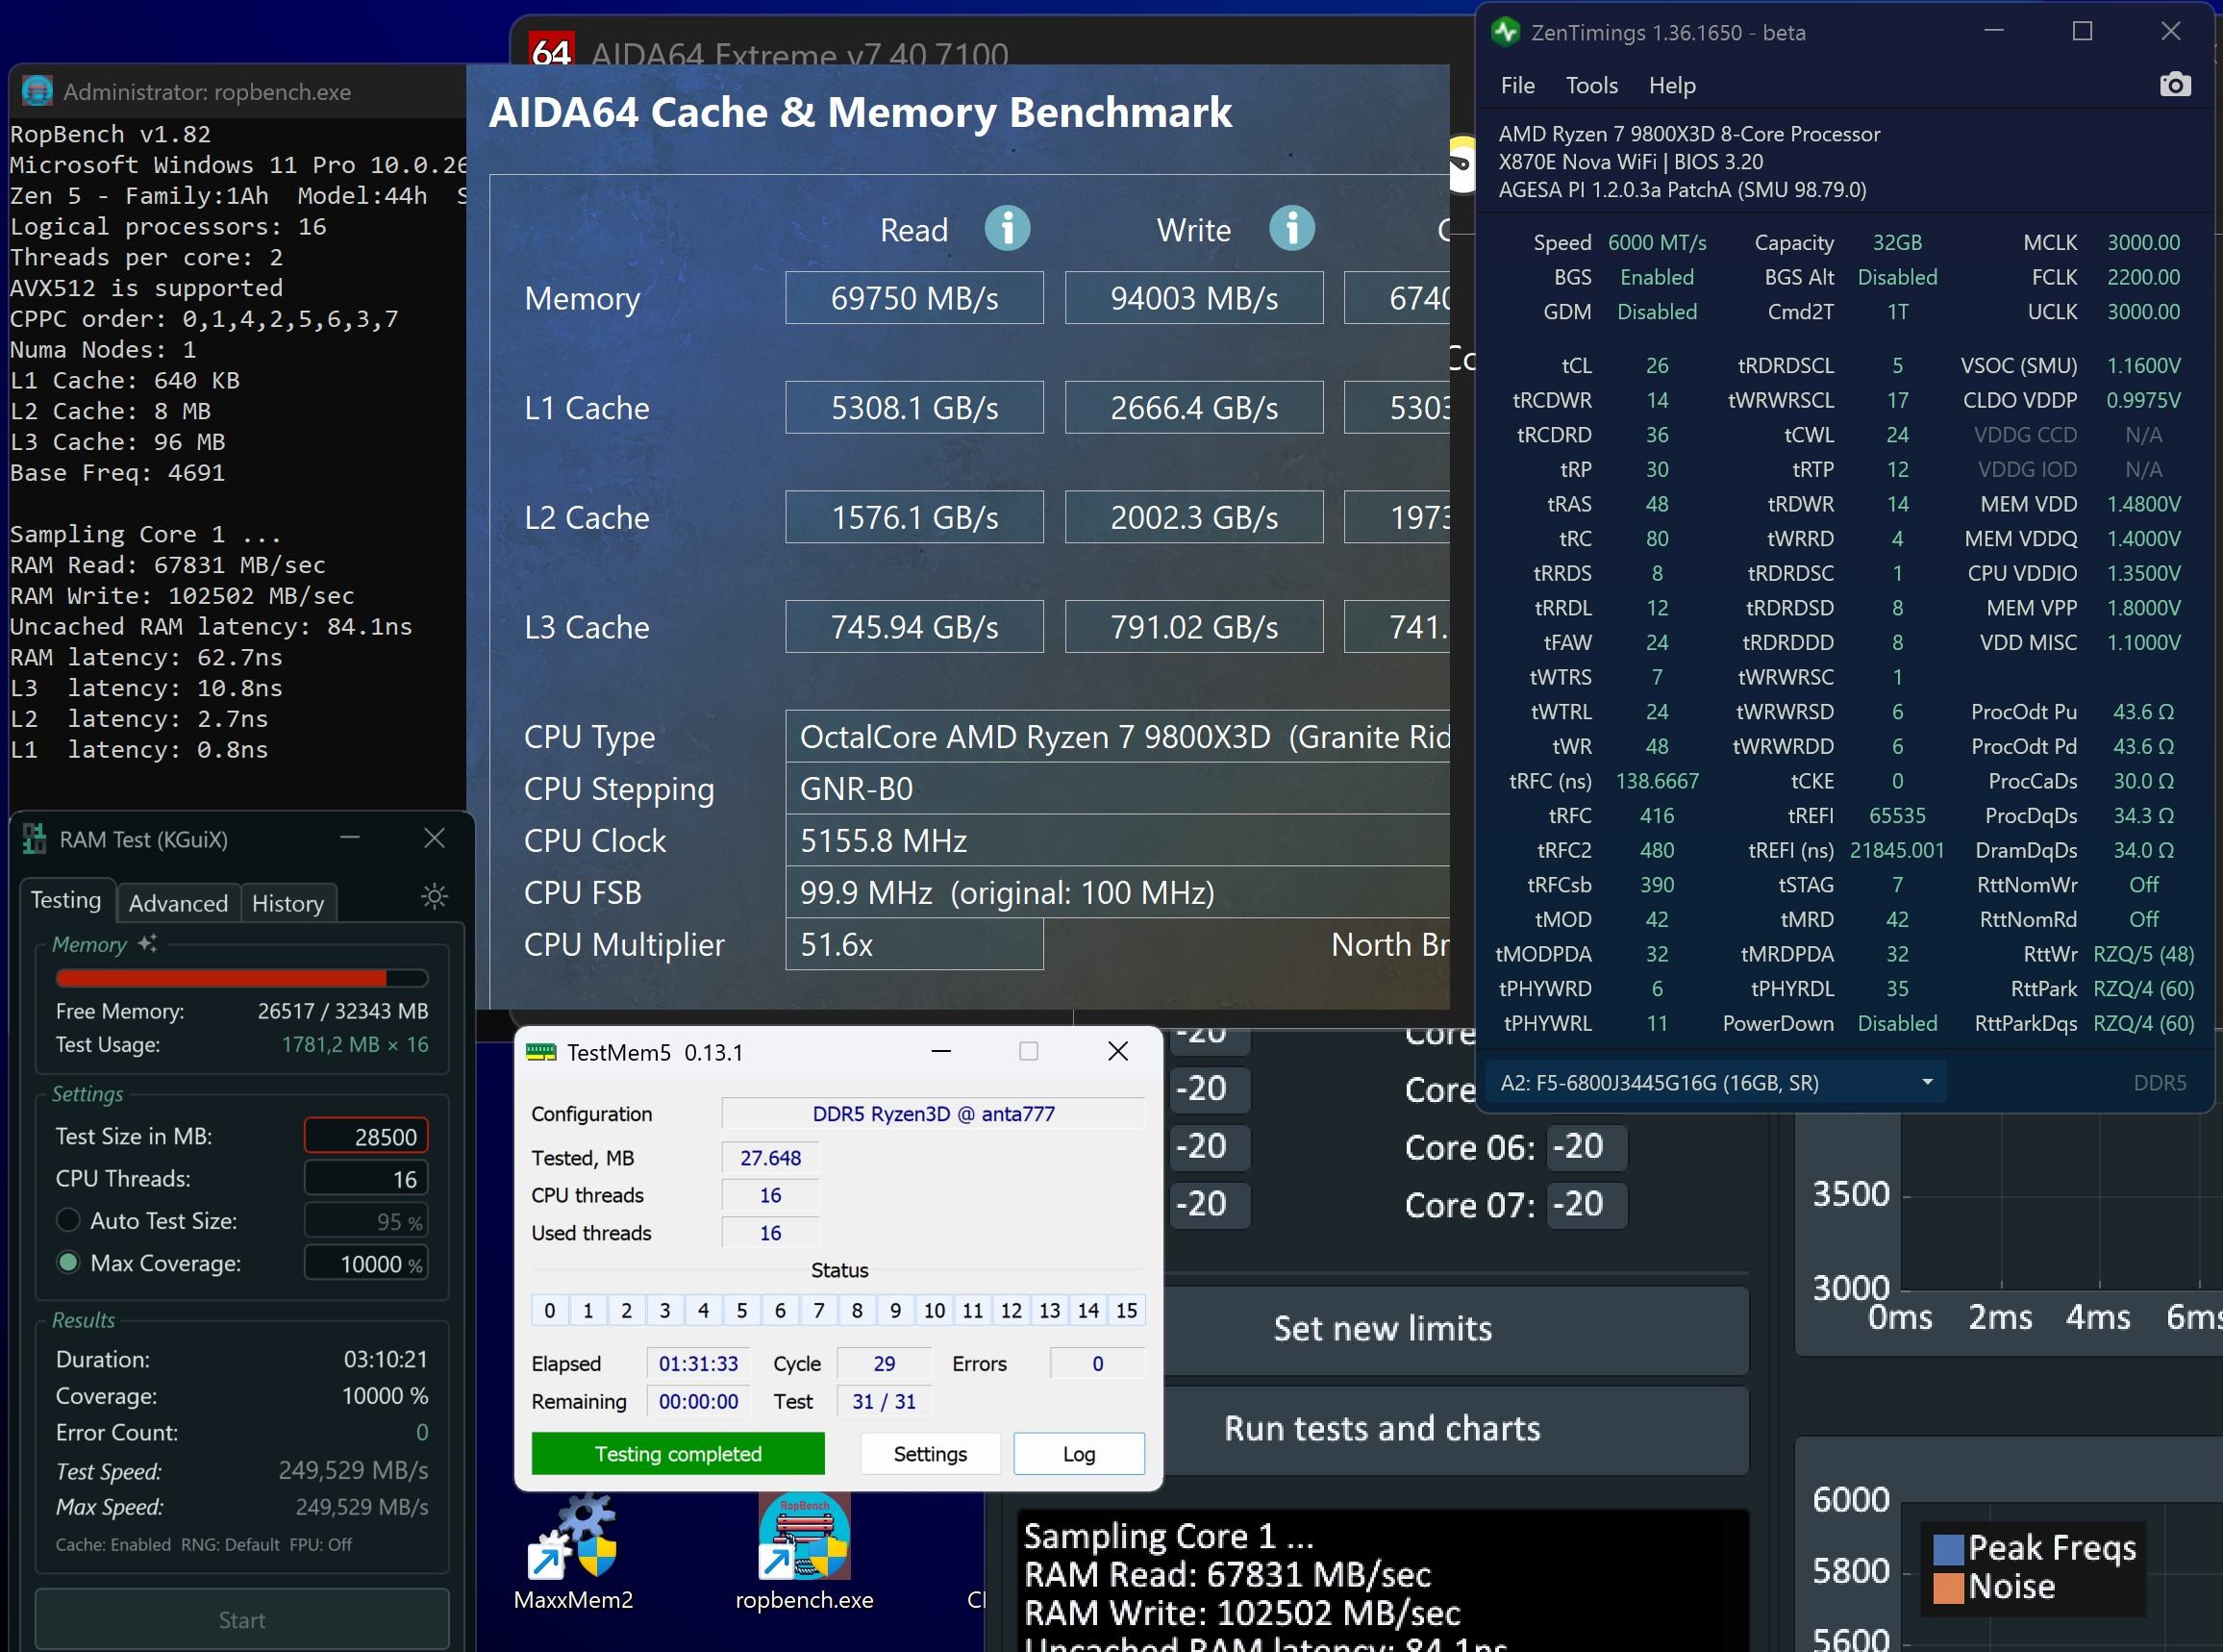The image size is (2223, 1652).
Task: Click the Testing completed button in TestMem5
Action: point(678,1453)
